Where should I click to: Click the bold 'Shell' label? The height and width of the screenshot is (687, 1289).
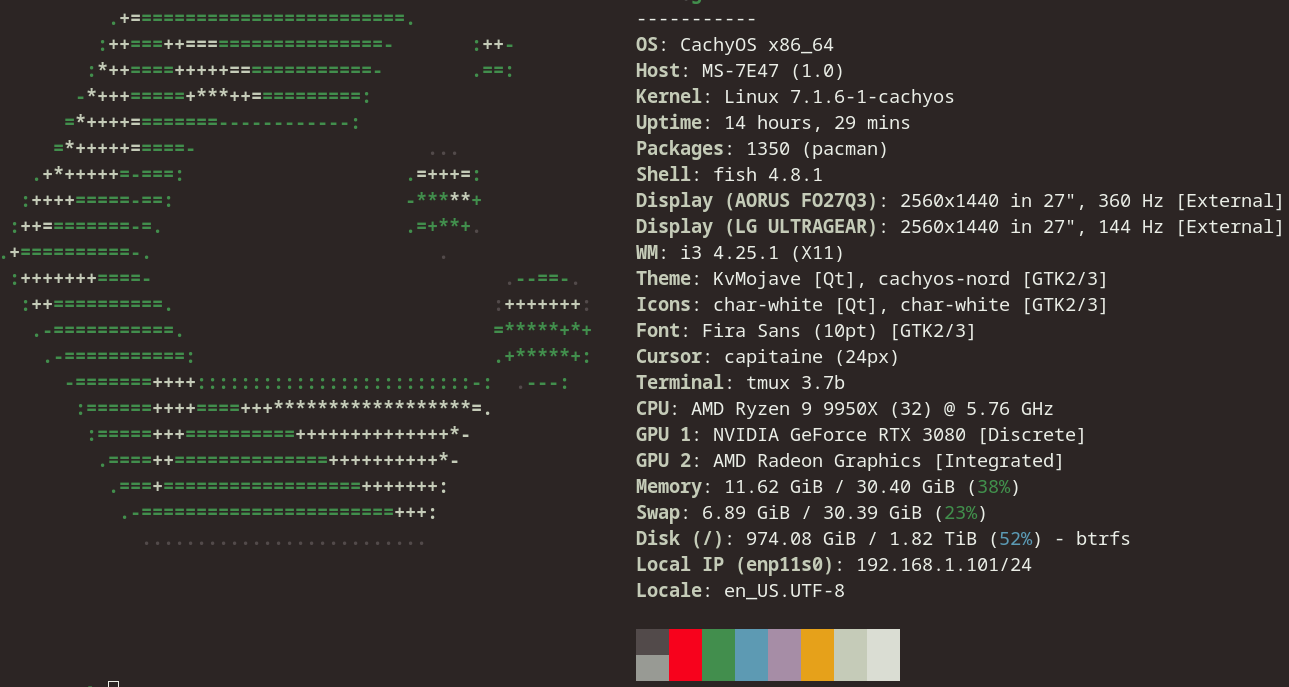pos(663,175)
